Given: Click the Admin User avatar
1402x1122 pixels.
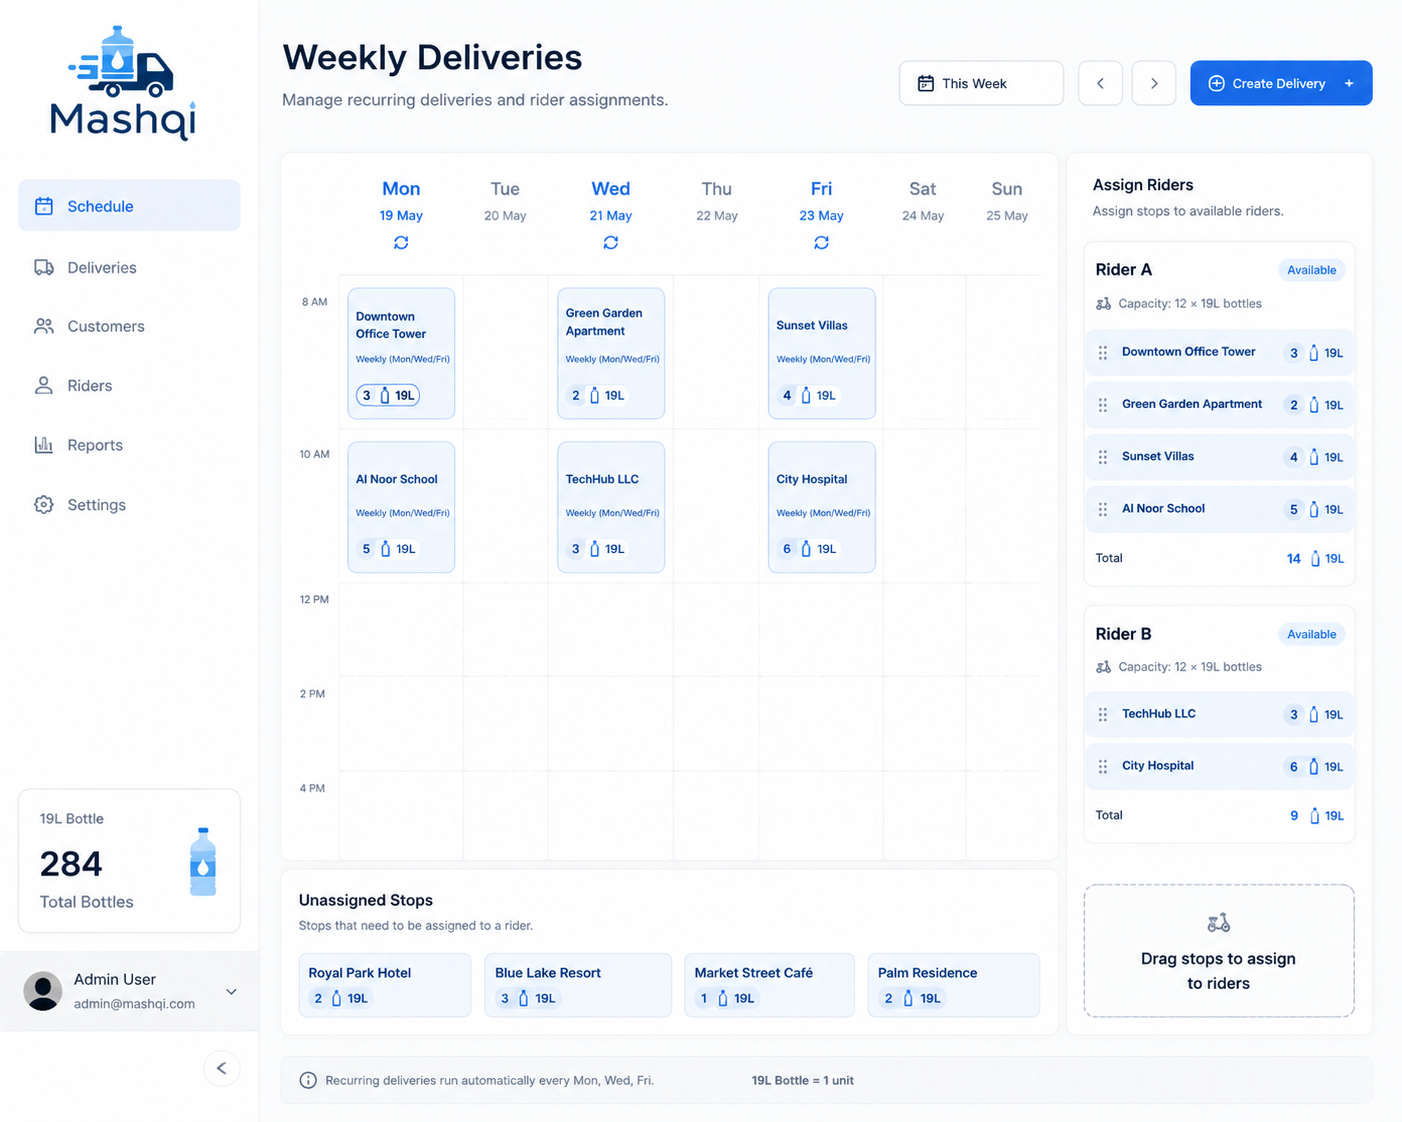Looking at the screenshot, I should [x=43, y=991].
